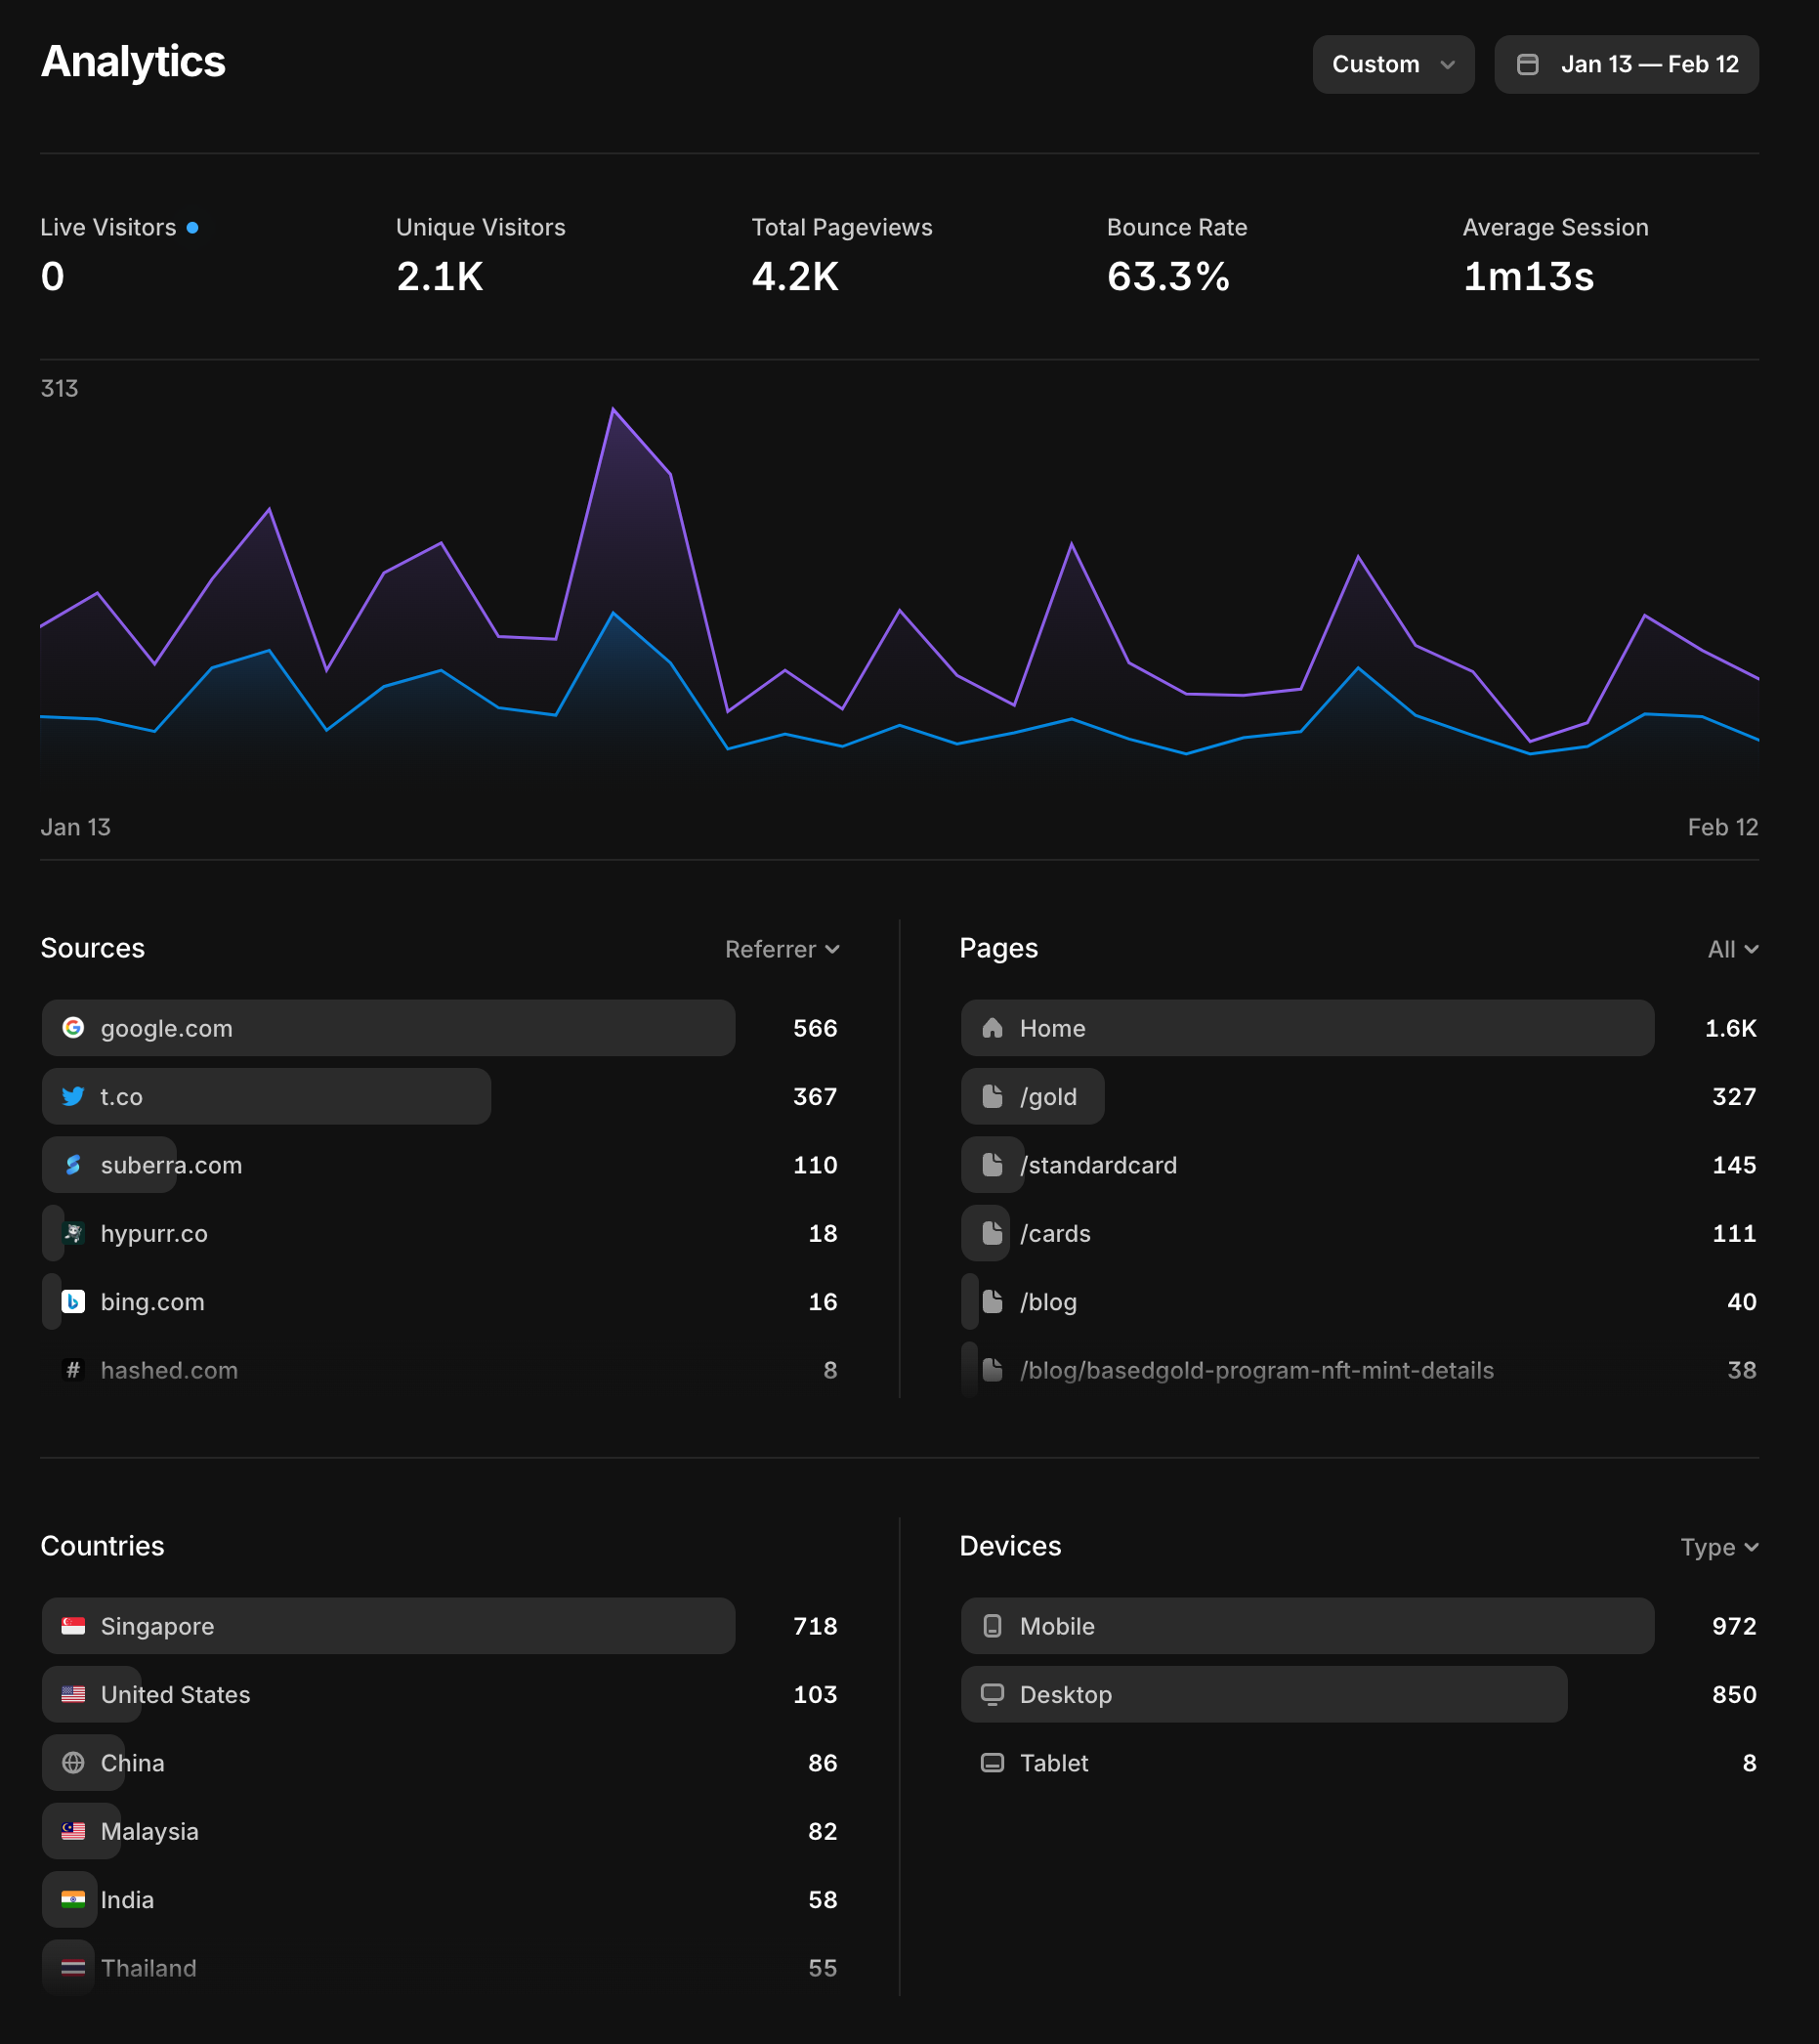Viewport: 1819px width, 2044px height.
Task: Click the Desktop monitor icon
Action: coord(992,1694)
